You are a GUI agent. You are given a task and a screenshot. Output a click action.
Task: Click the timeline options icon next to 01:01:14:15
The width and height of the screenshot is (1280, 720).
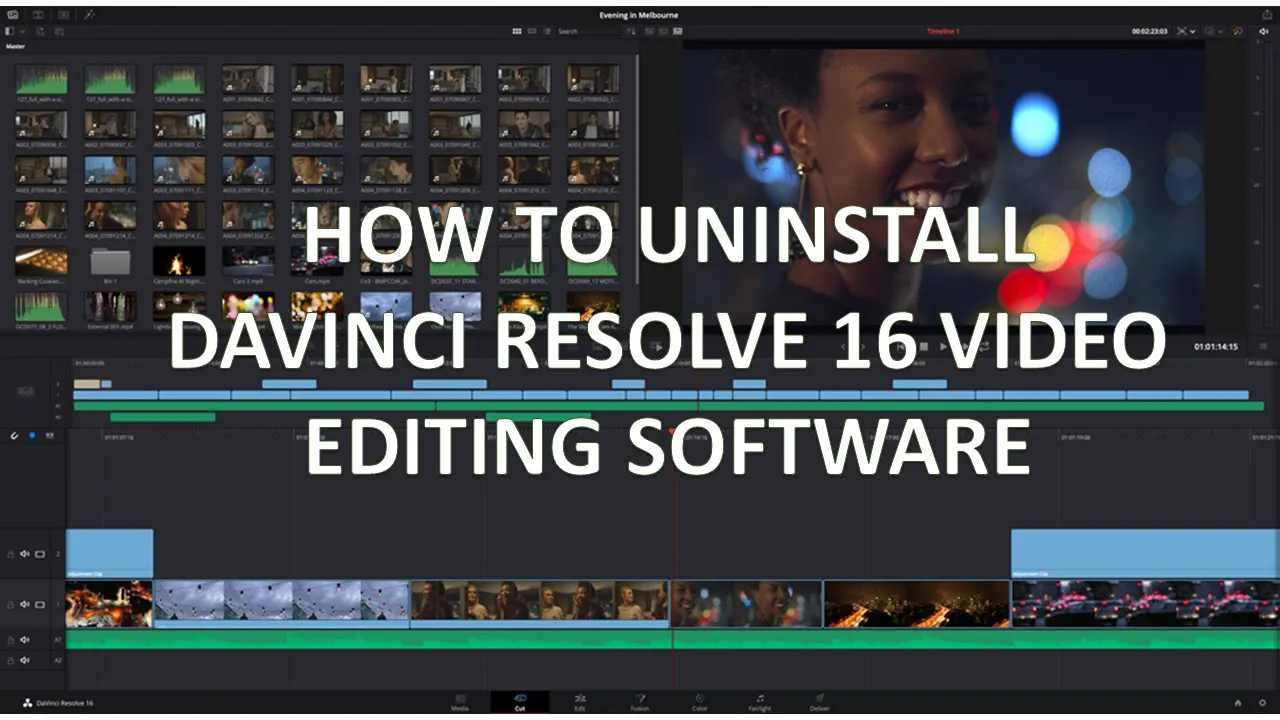pos(1263,346)
